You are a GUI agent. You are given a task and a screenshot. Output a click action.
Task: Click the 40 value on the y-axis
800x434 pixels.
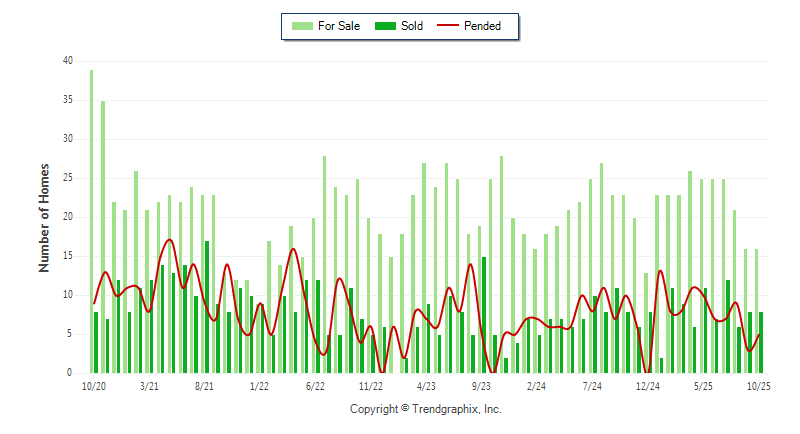click(x=67, y=61)
